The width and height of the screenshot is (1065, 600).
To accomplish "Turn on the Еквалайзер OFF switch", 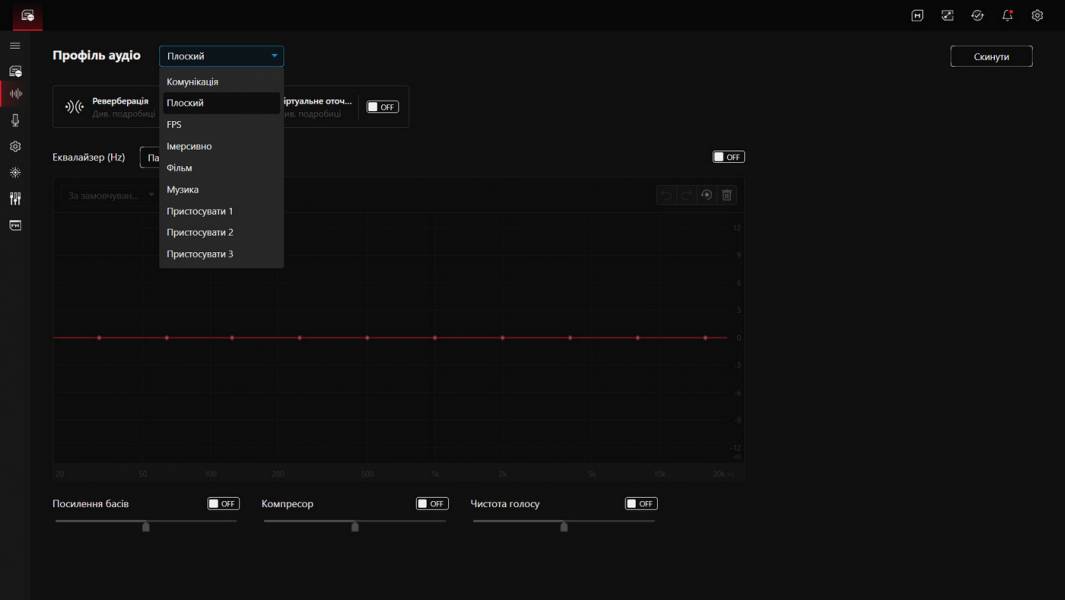I will point(728,157).
